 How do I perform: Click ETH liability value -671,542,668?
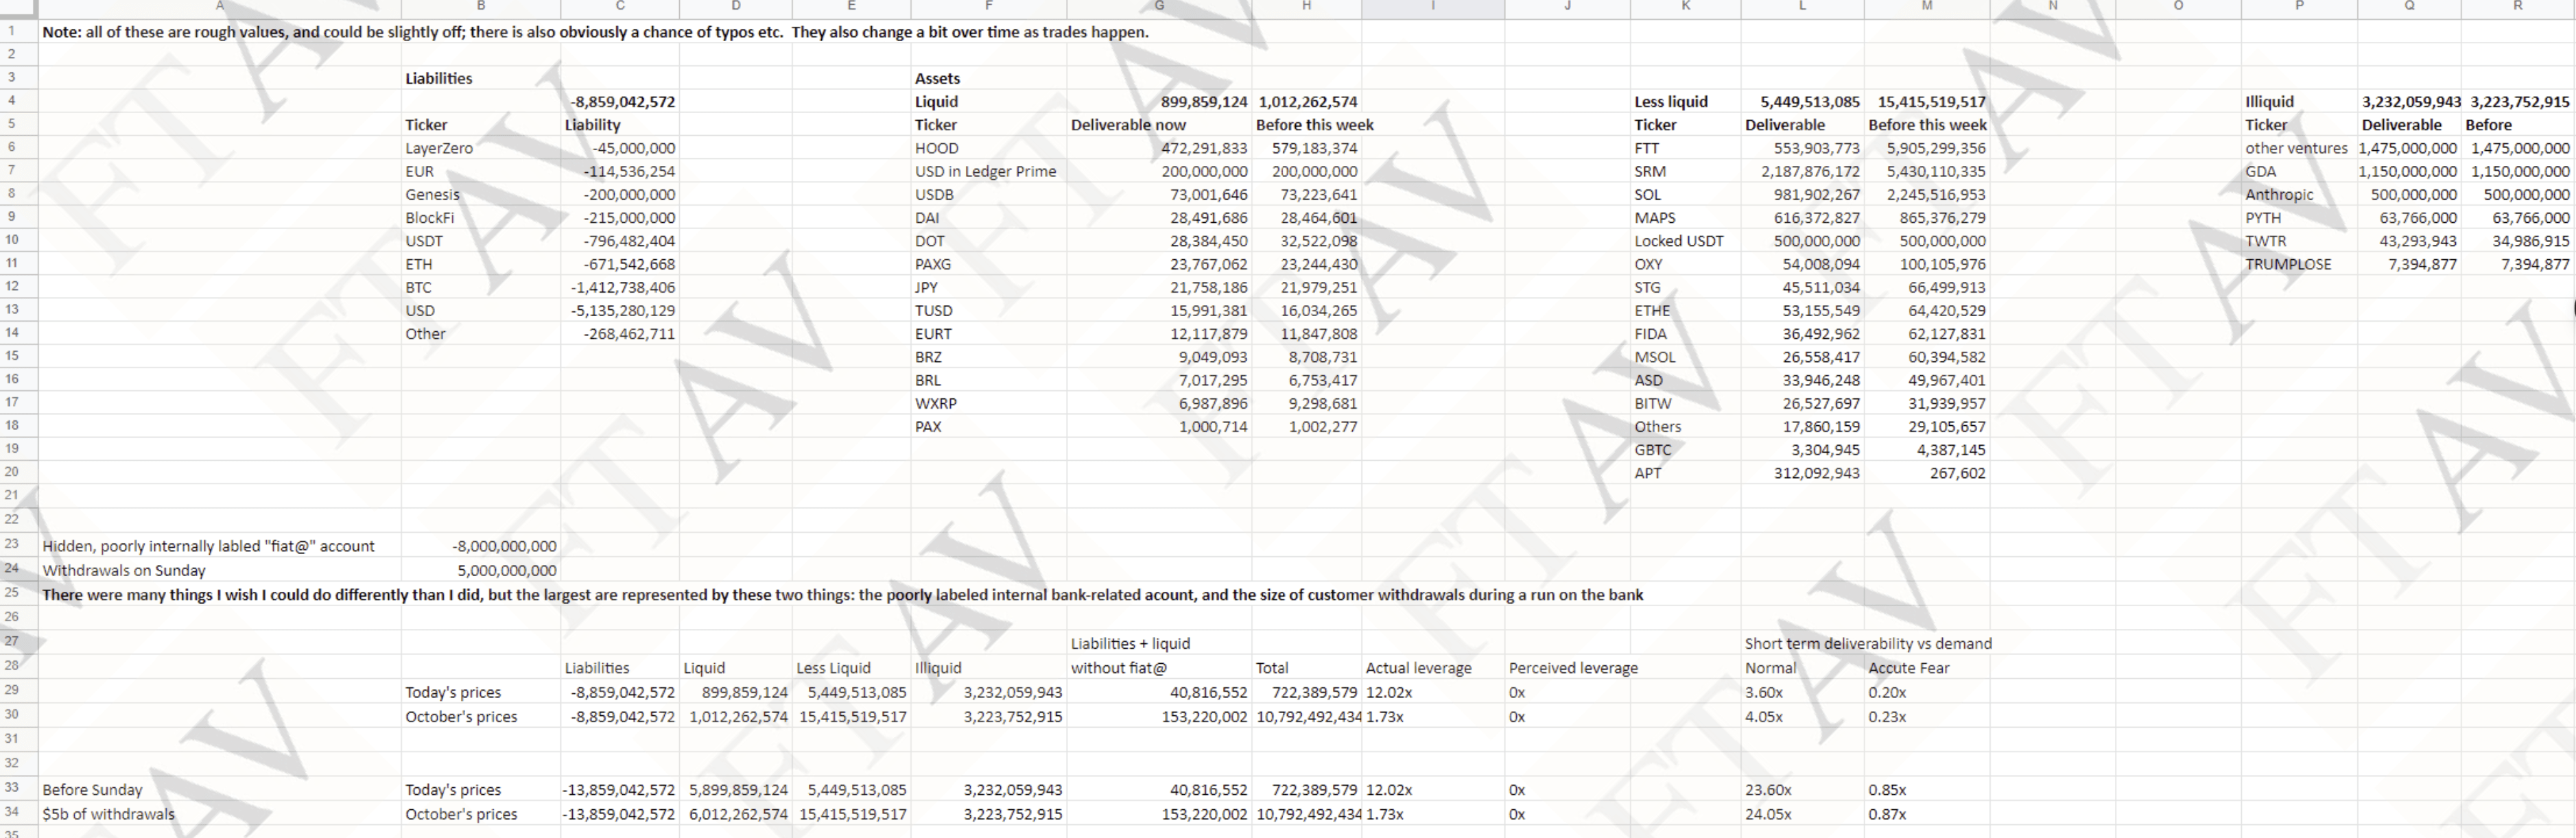[629, 264]
